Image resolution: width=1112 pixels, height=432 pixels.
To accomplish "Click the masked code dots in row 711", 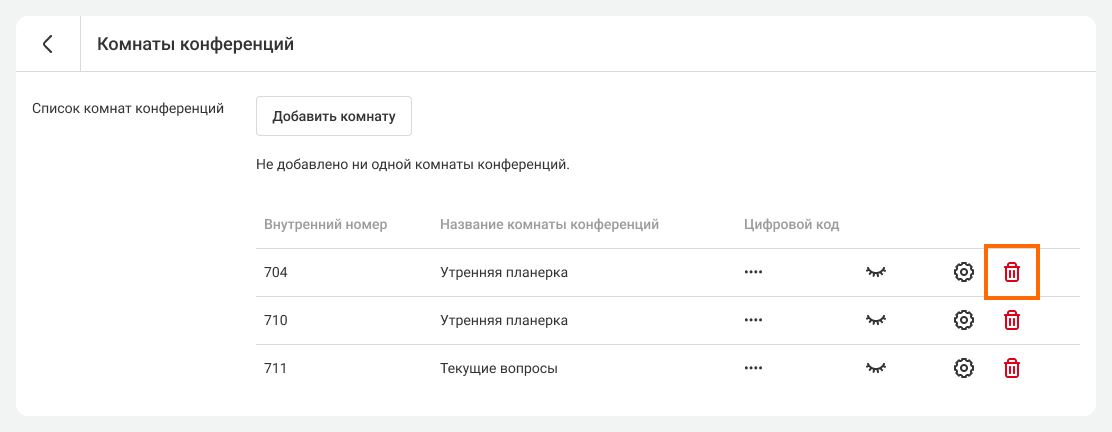I will (753, 368).
